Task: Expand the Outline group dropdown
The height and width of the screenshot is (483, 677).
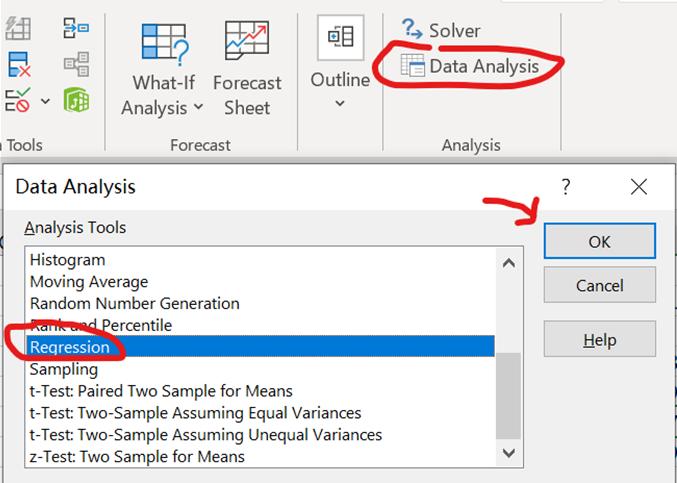Action: click(340, 66)
